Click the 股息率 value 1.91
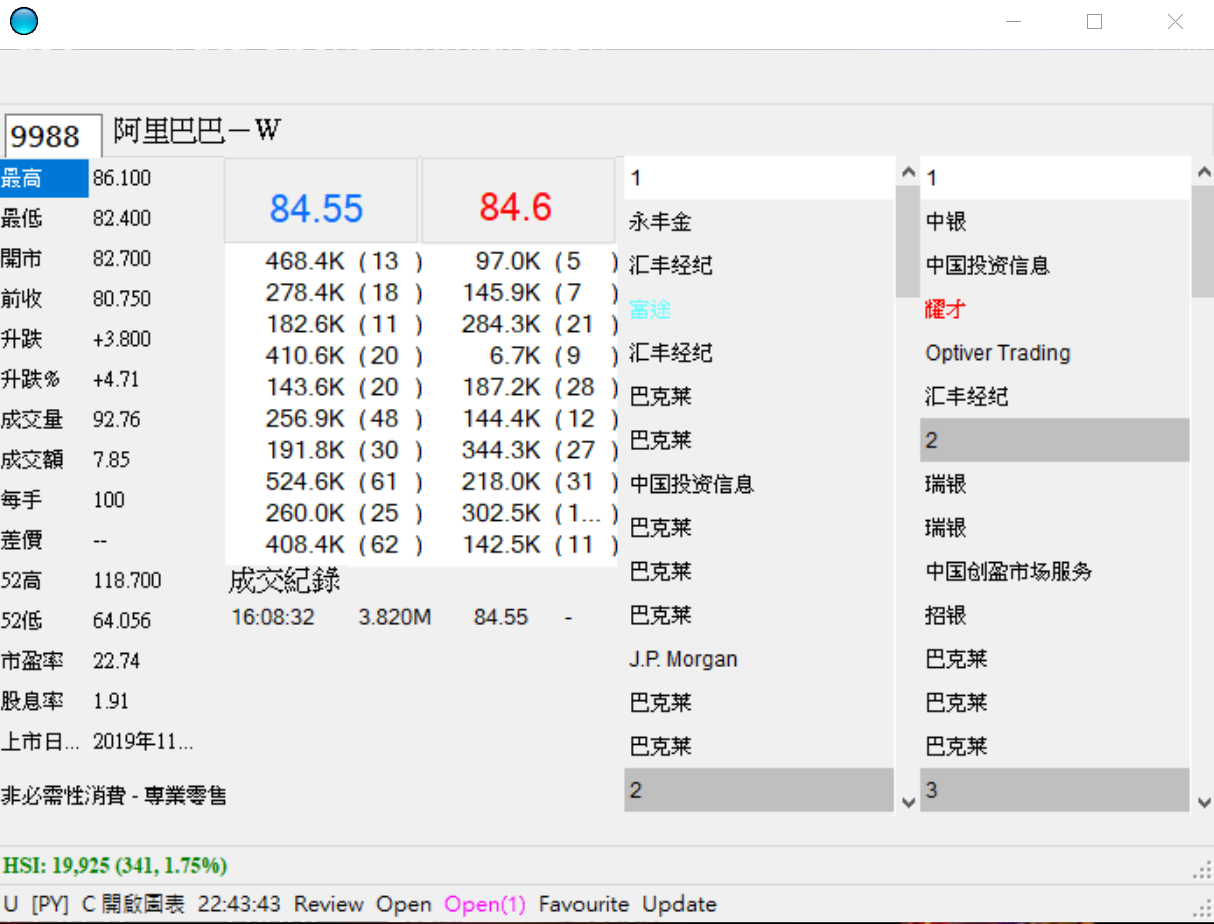Screen dimensions: 1214x924 [112, 701]
